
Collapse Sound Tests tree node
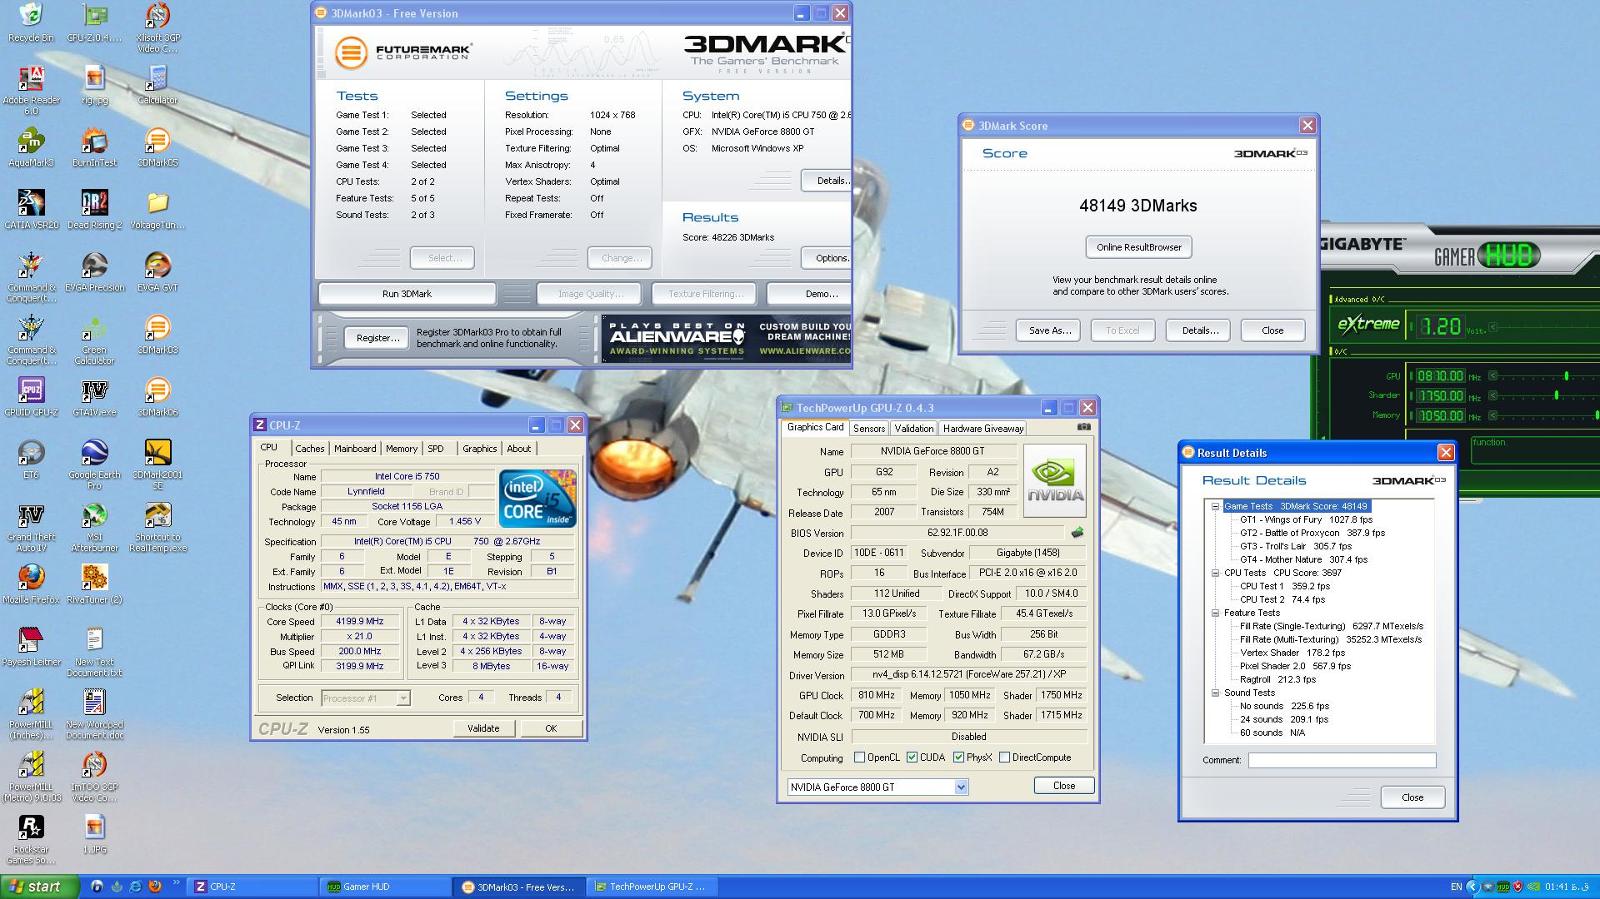pyautogui.click(x=1215, y=692)
